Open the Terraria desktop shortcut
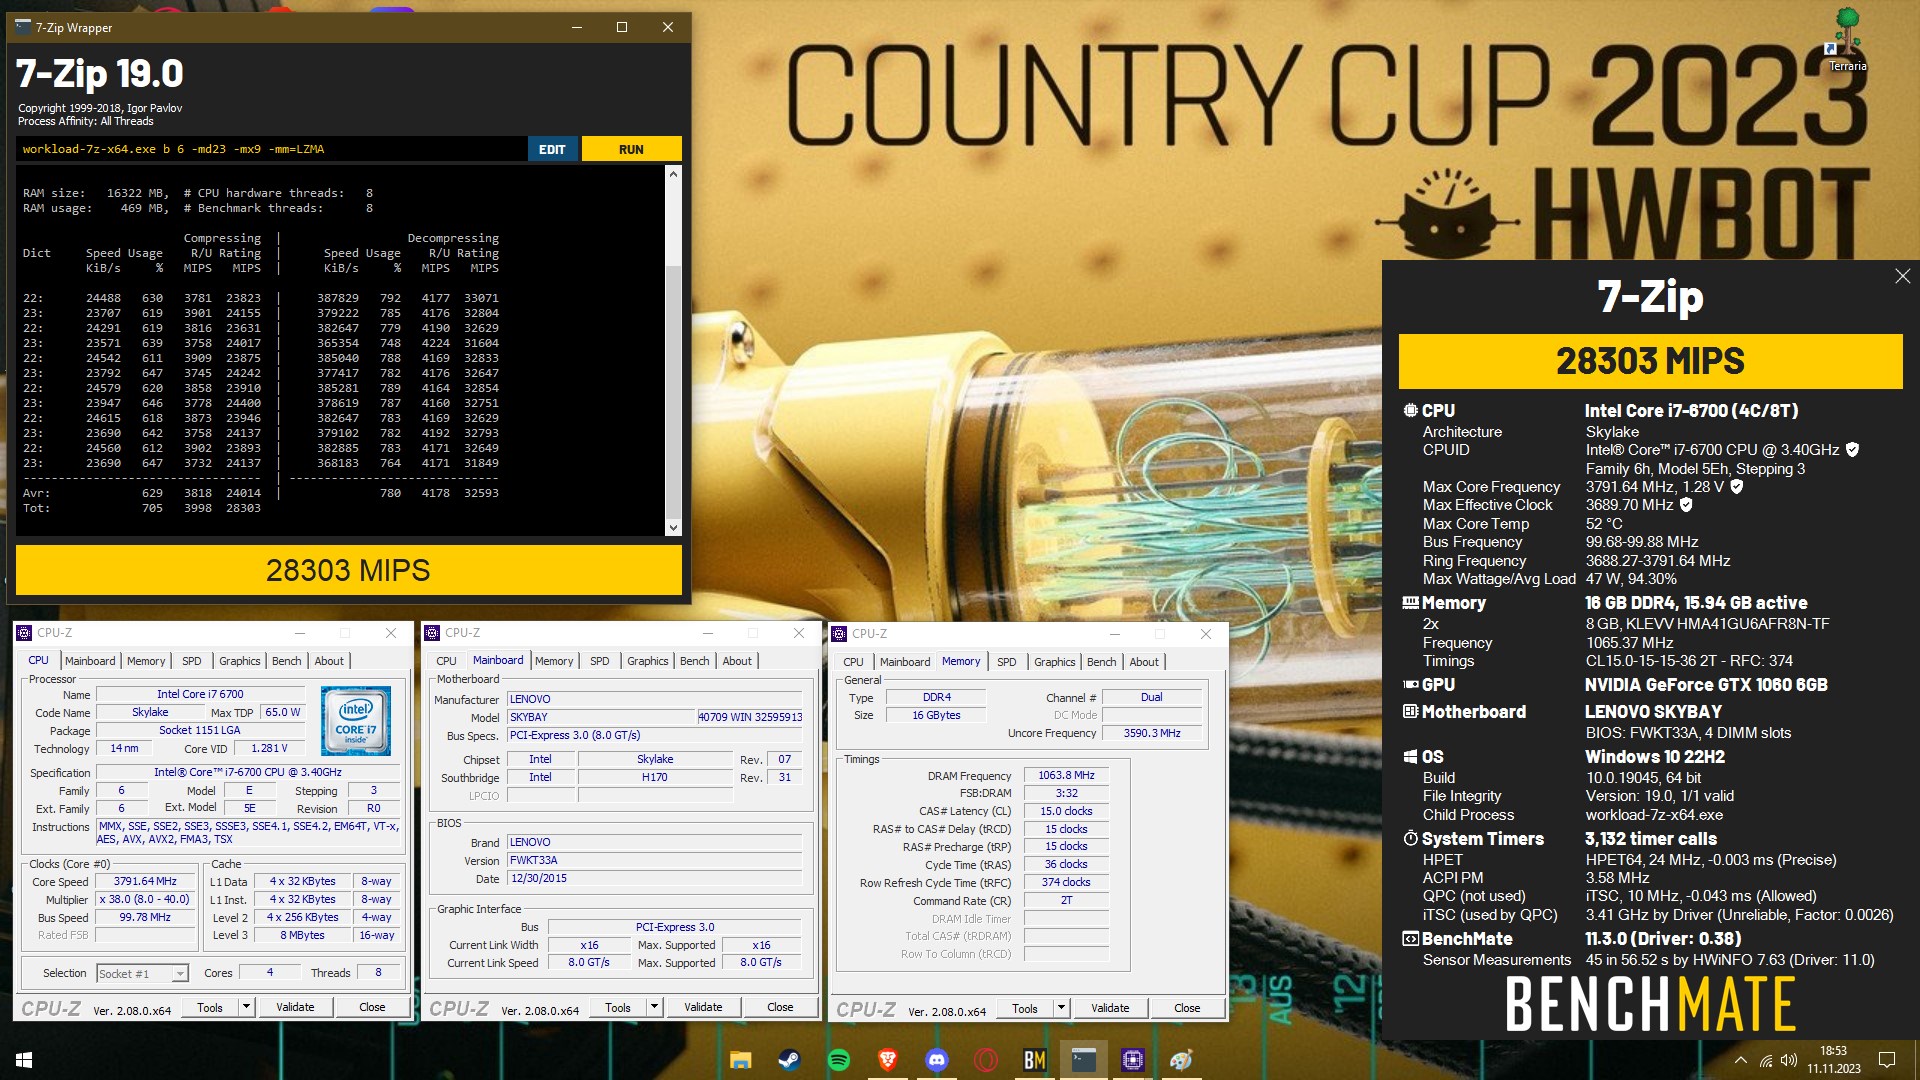The height and width of the screenshot is (1080, 1920). coord(1847,40)
